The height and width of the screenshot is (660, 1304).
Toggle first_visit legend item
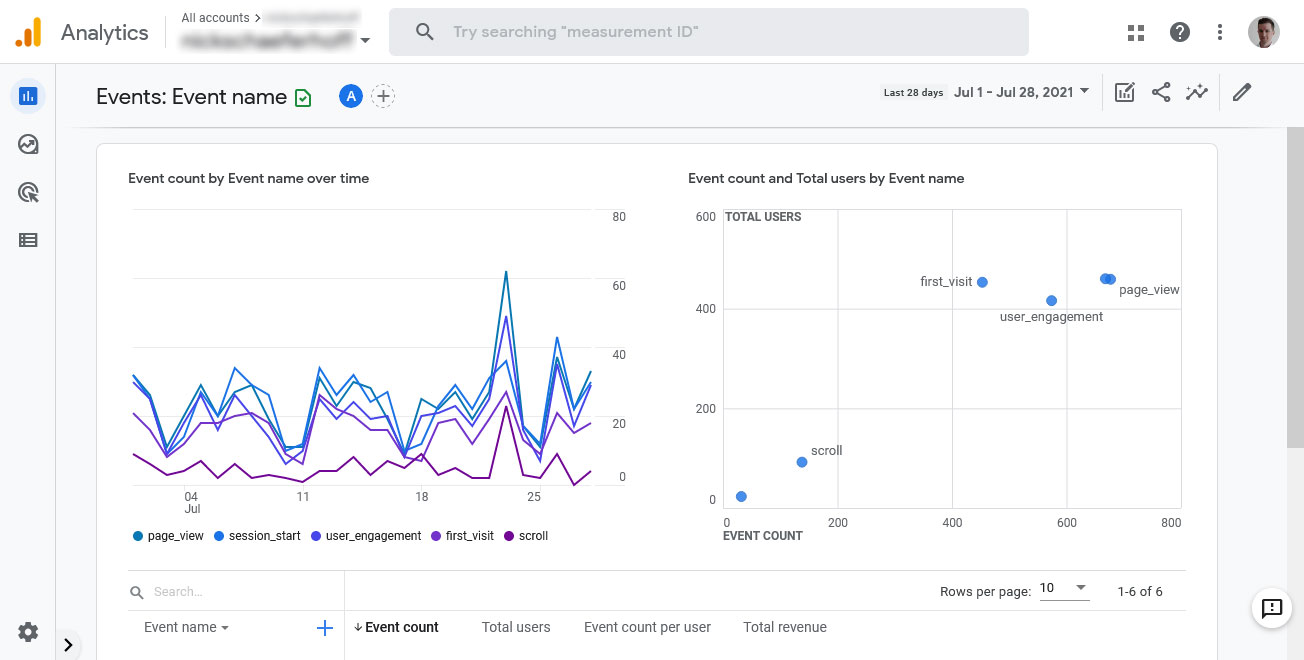(462, 536)
